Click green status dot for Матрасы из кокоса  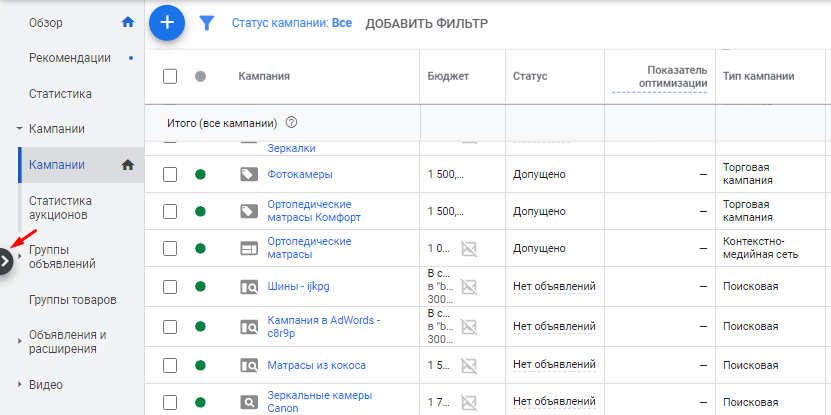tap(200, 365)
